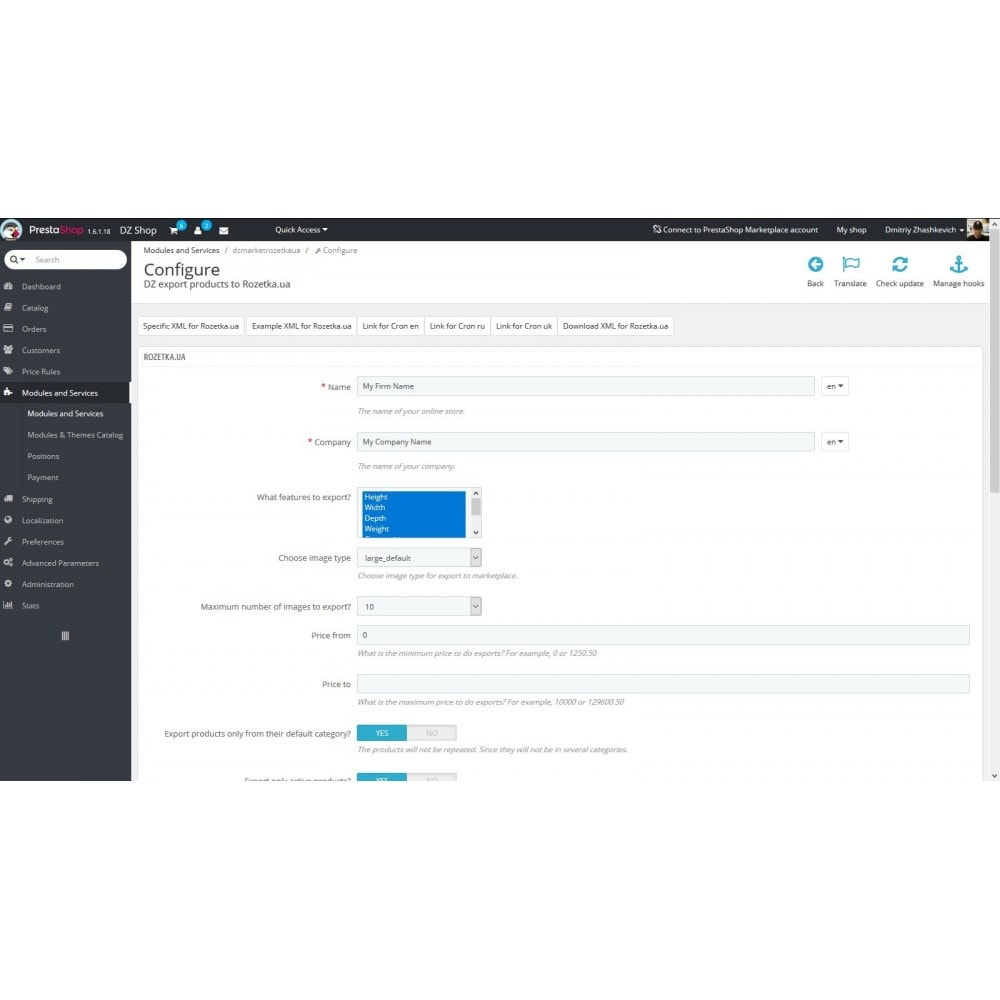The height and width of the screenshot is (1000, 1000).
Task: Open Stats in the sidebar
Action: tap(30, 606)
